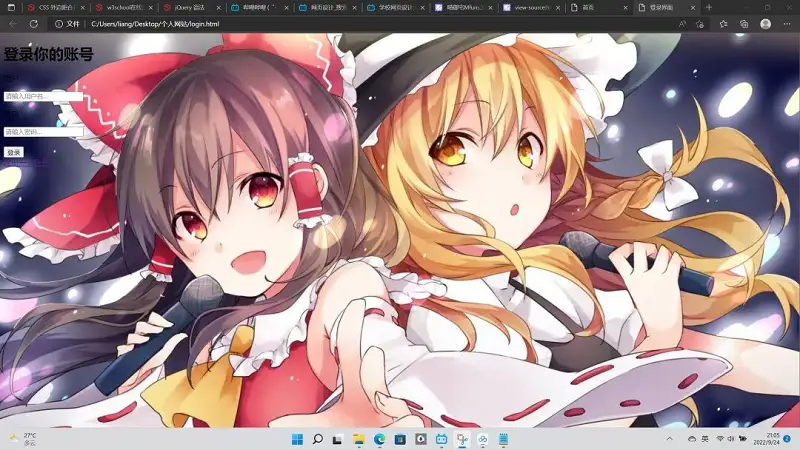Open the browser profile avatar
This screenshot has height=450, width=800.
pyautogui.click(x=765, y=24)
